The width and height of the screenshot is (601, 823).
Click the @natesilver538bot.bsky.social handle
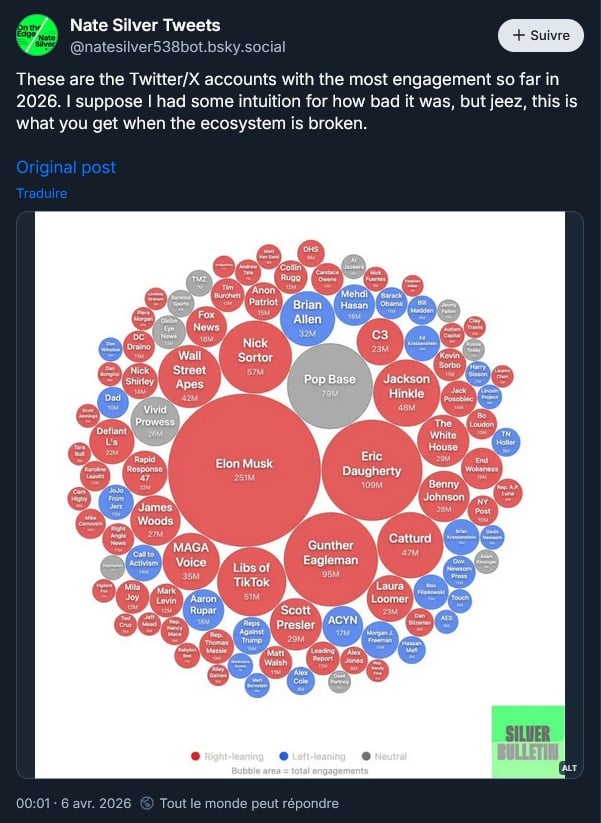pos(177,46)
